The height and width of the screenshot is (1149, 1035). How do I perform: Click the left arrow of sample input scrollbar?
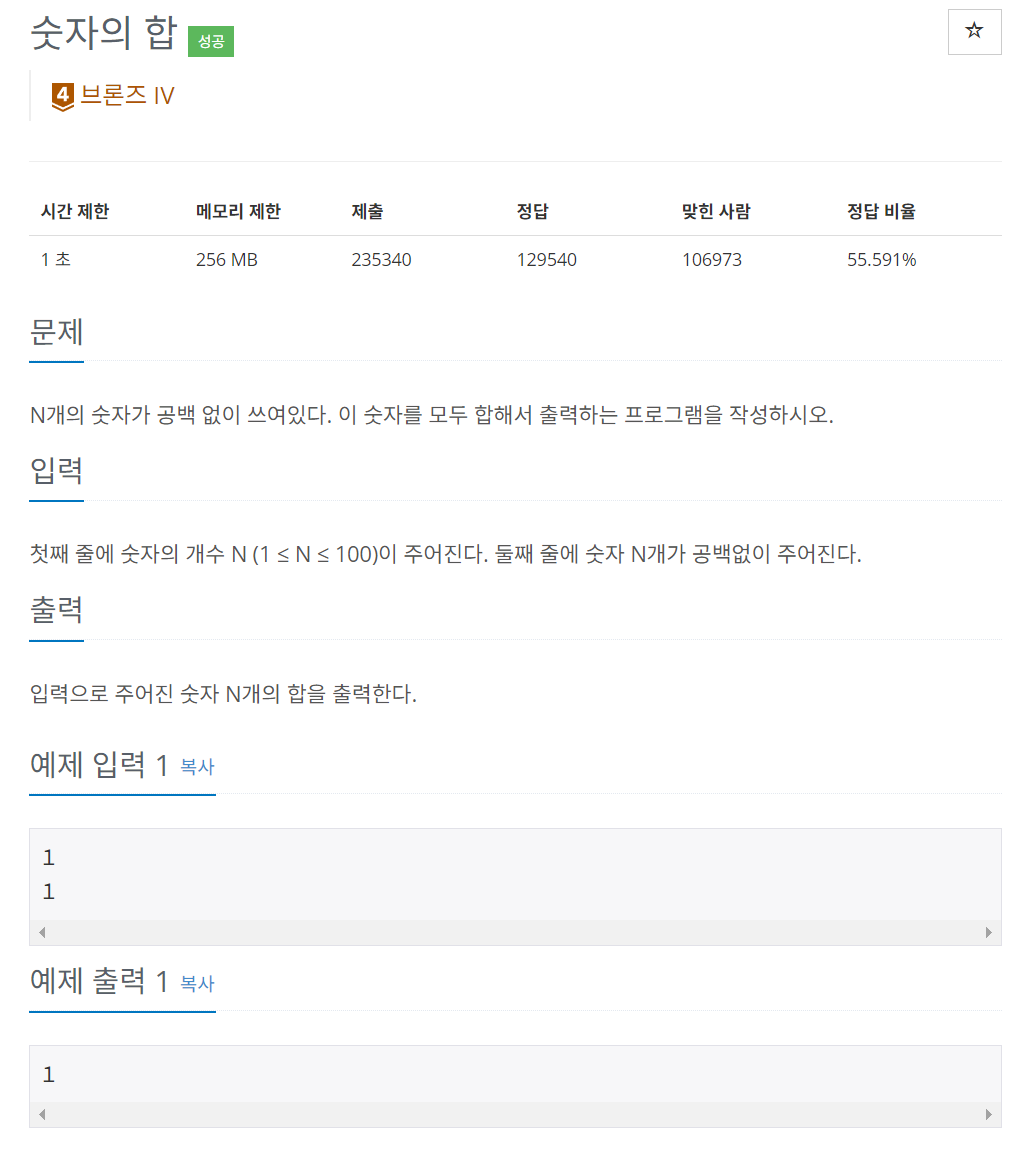(x=42, y=931)
